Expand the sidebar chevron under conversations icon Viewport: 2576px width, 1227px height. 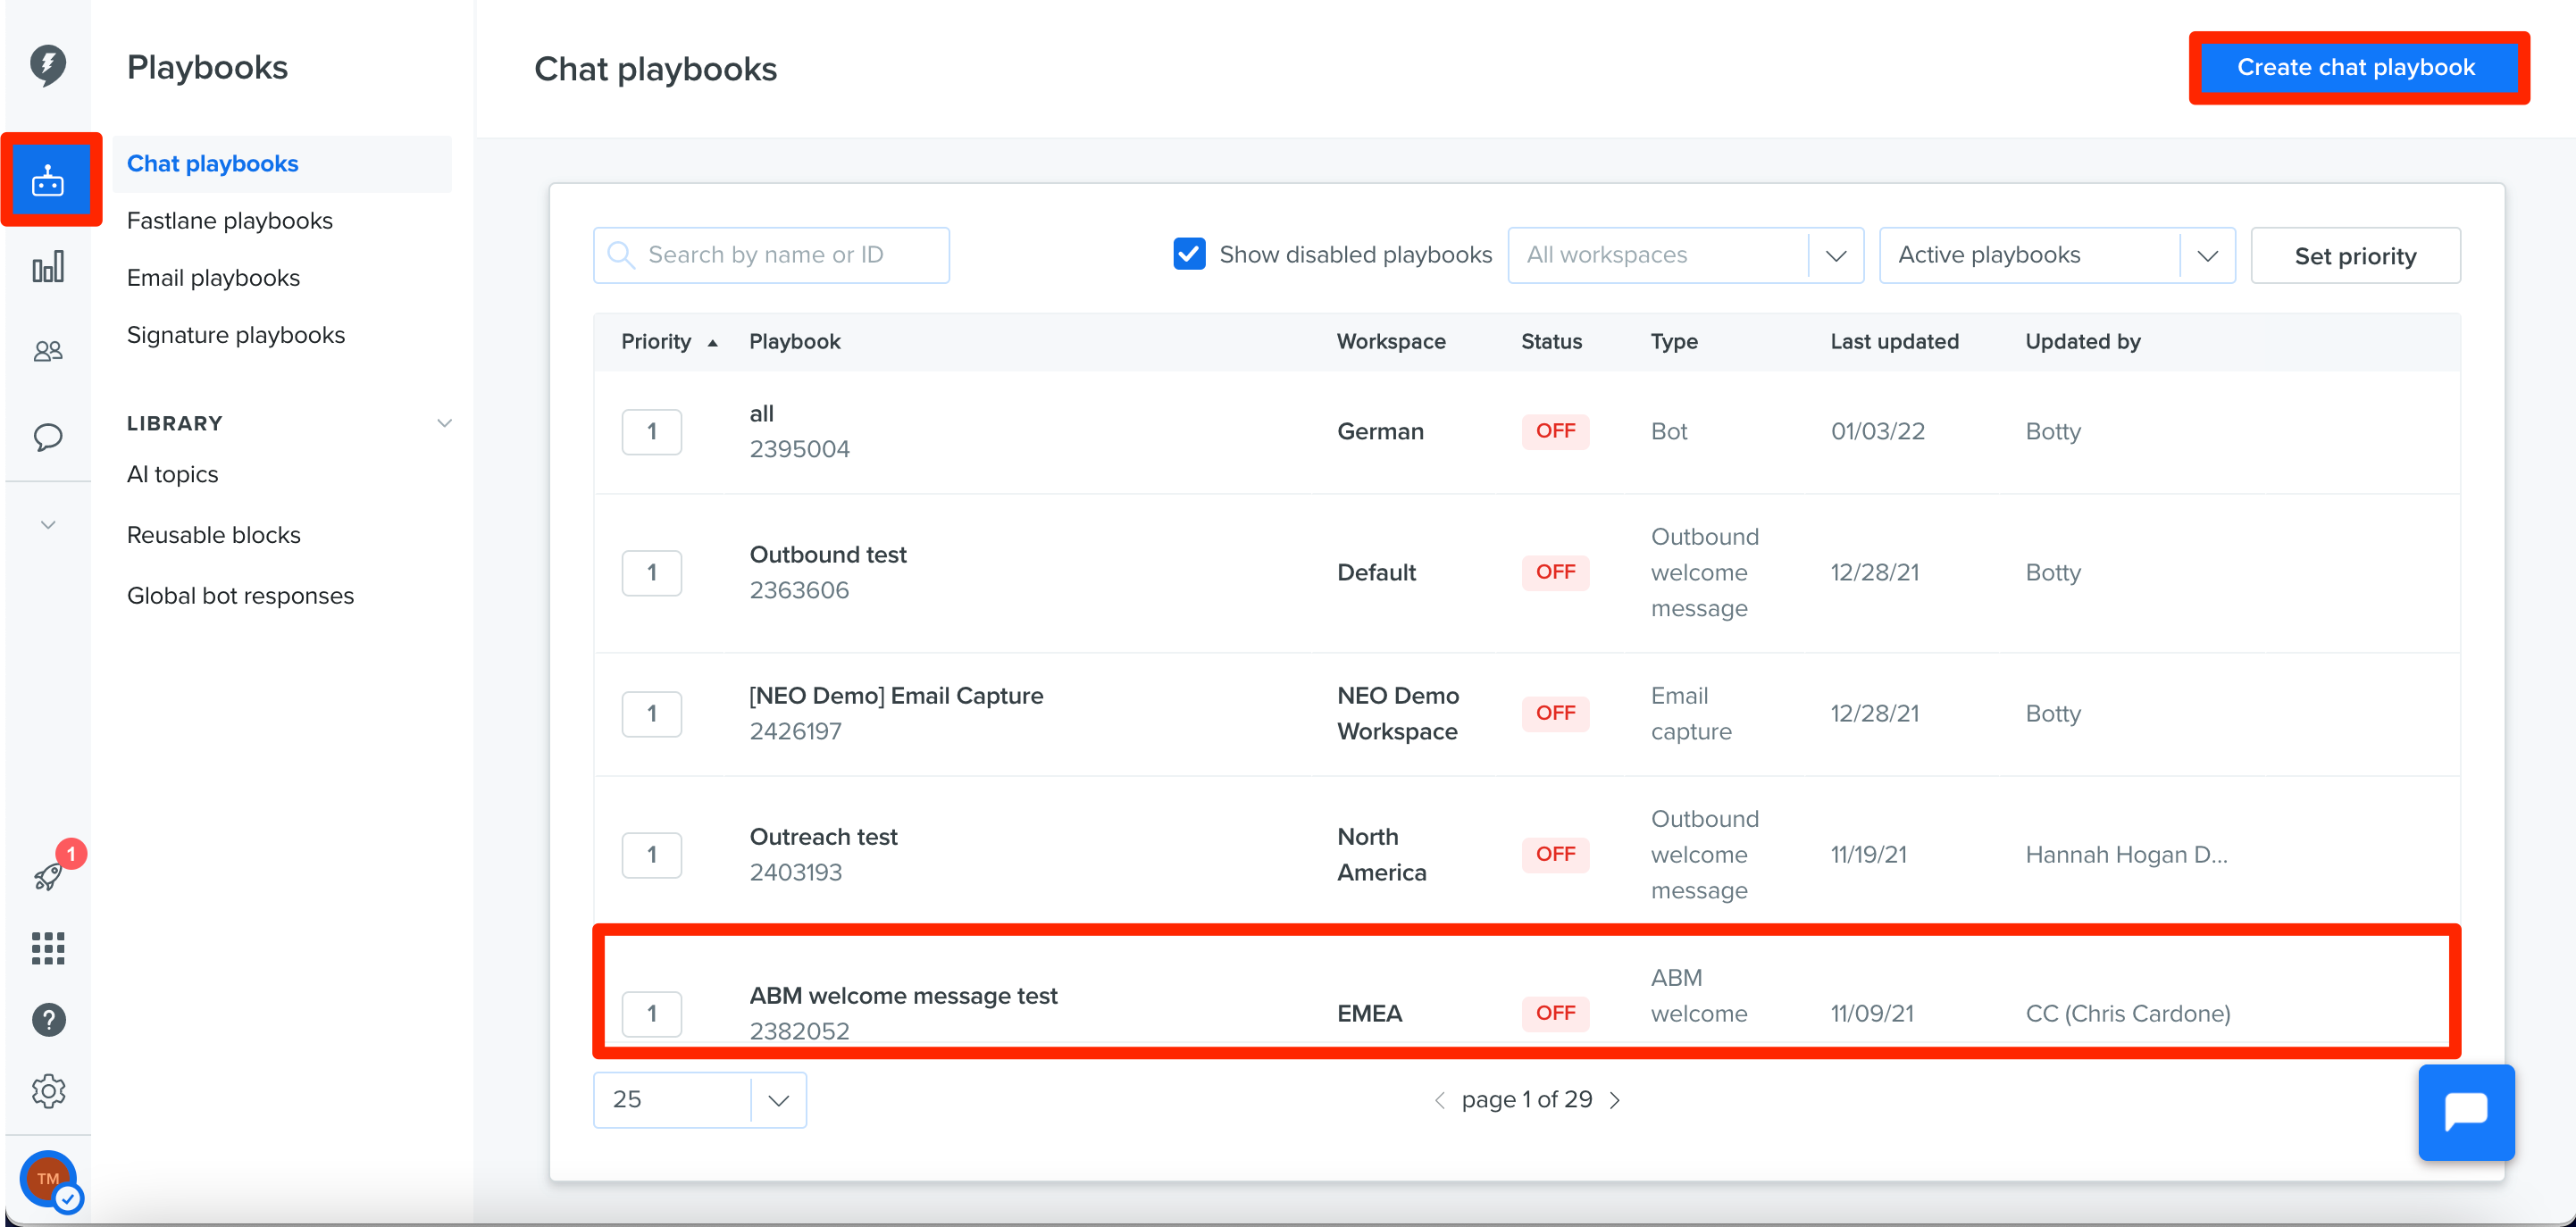[x=48, y=525]
